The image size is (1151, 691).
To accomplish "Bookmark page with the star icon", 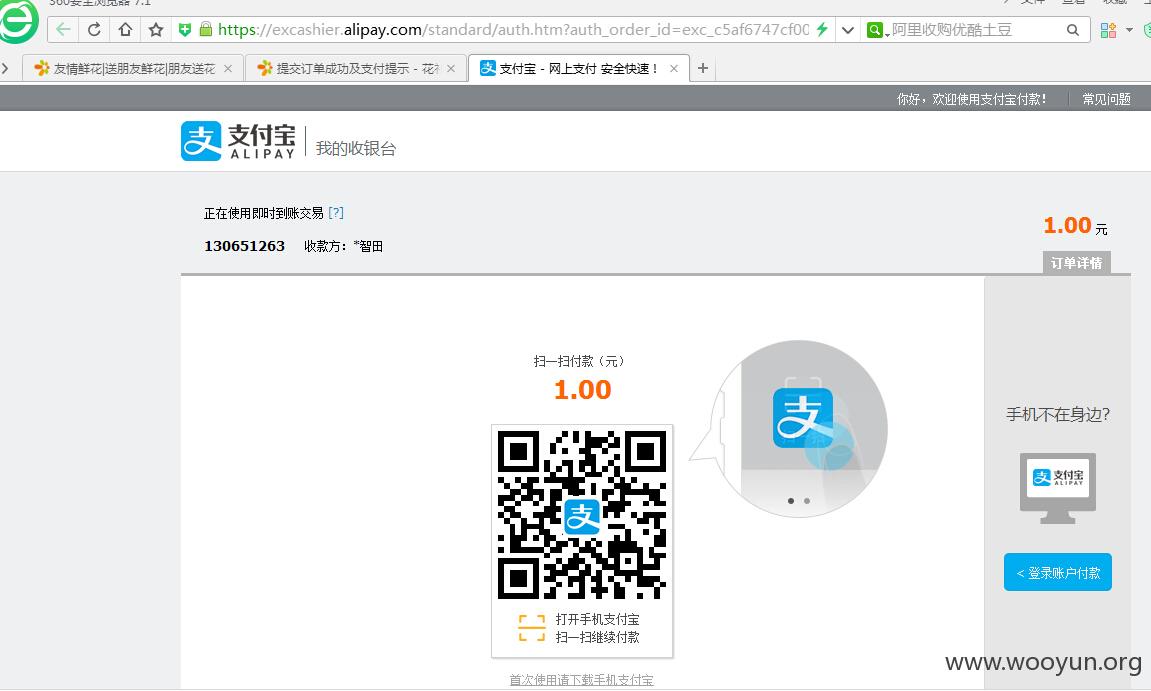I will [156, 29].
